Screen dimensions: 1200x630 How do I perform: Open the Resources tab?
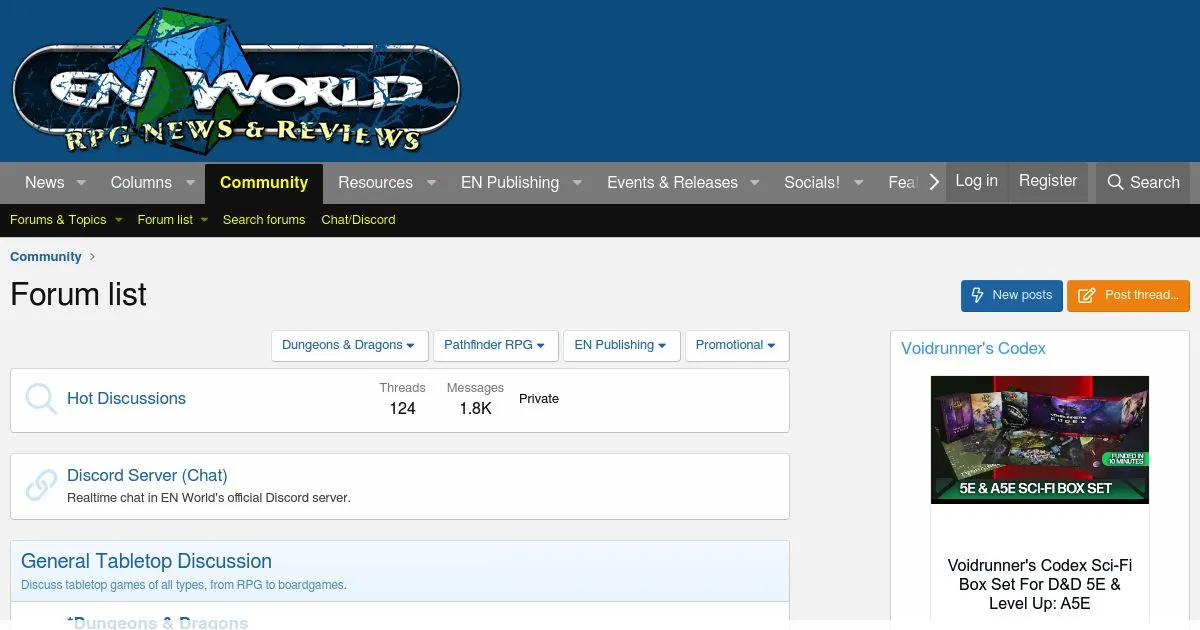[x=375, y=182]
